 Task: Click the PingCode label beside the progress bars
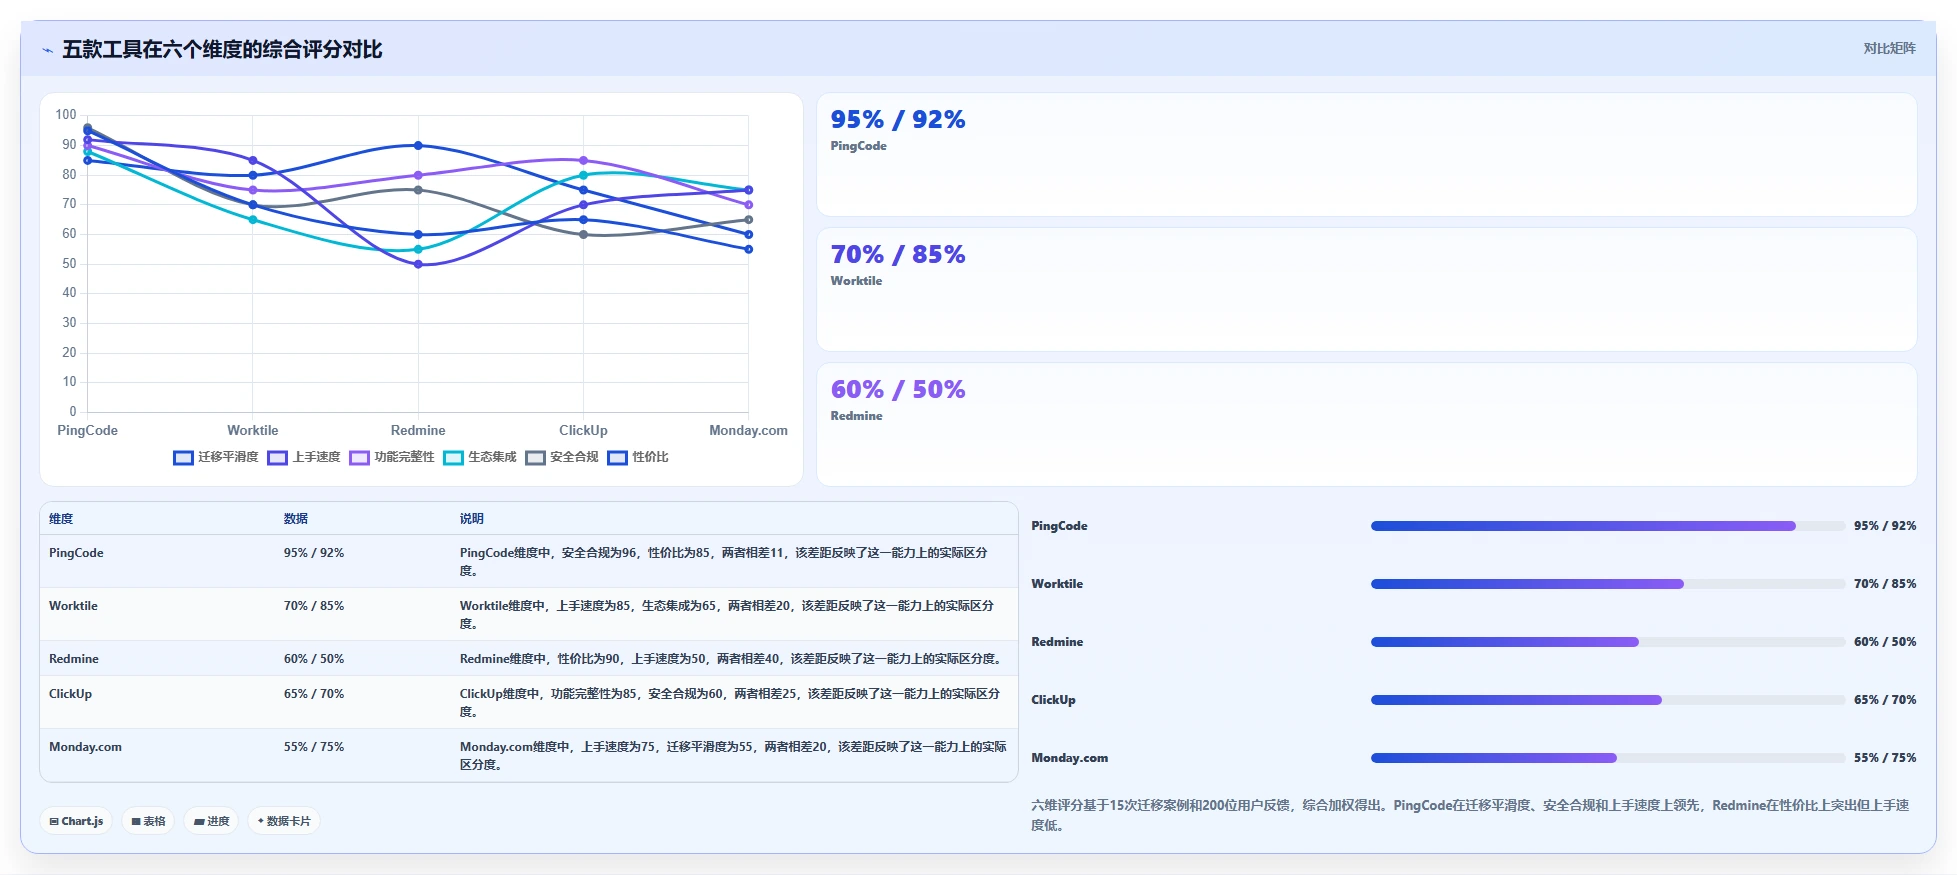pyautogui.click(x=1059, y=526)
